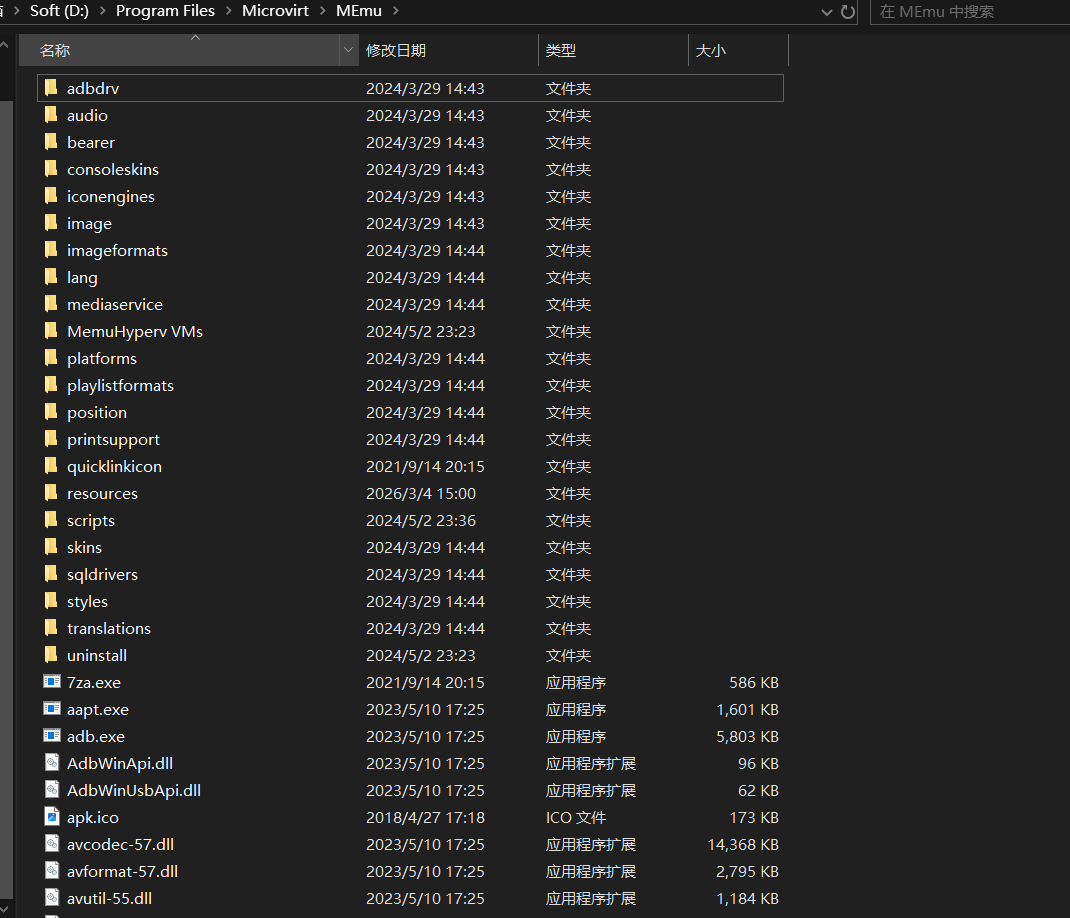This screenshot has height=918, width=1070.
Task: Select the MemuHyperv VMs folder icon
Action: [x=51, y=331]
